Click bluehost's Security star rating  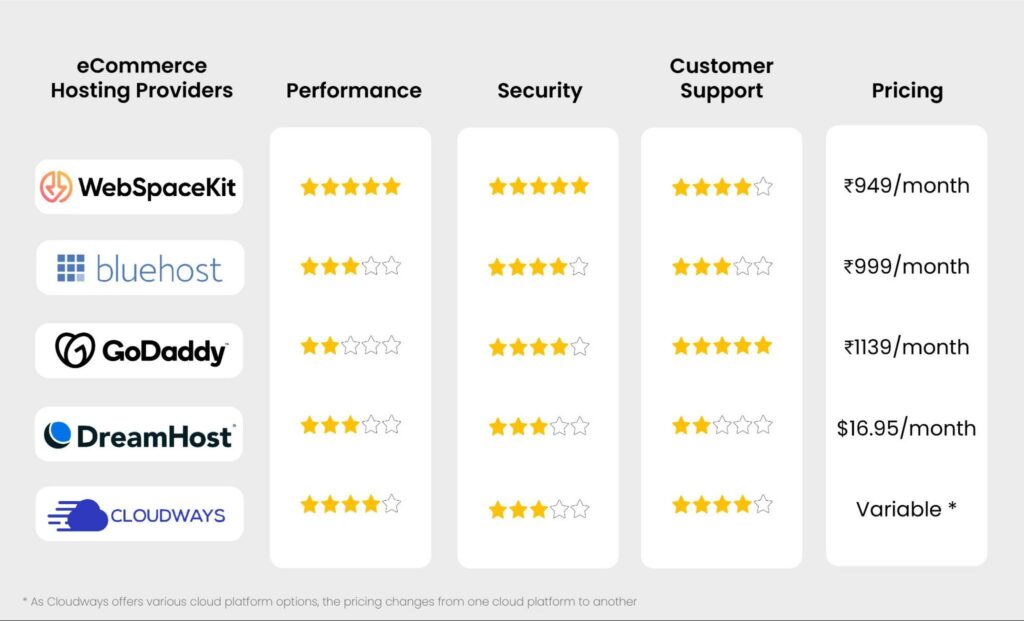pos(538,267)
